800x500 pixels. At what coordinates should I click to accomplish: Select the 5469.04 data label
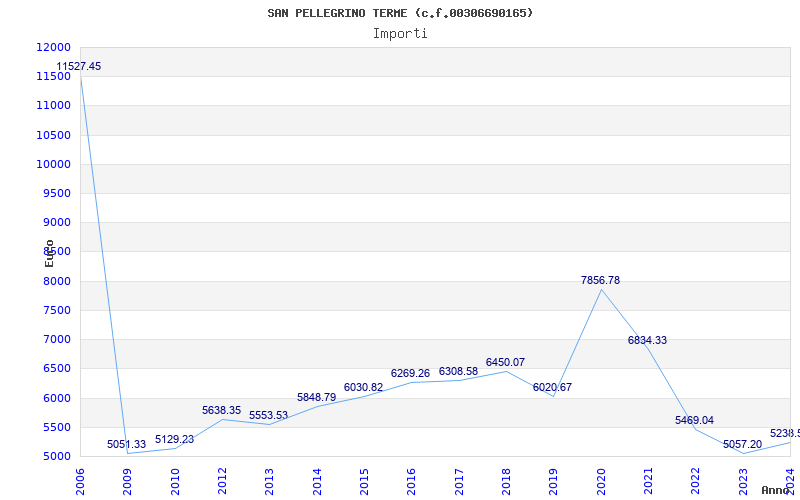click(694, 420)
